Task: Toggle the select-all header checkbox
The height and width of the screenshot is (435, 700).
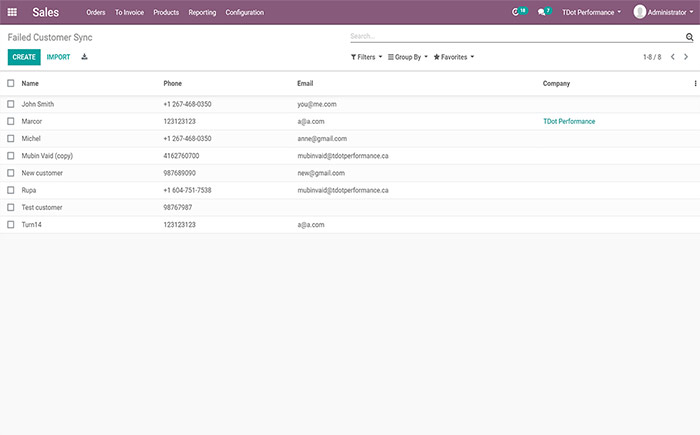Action: 11,83
